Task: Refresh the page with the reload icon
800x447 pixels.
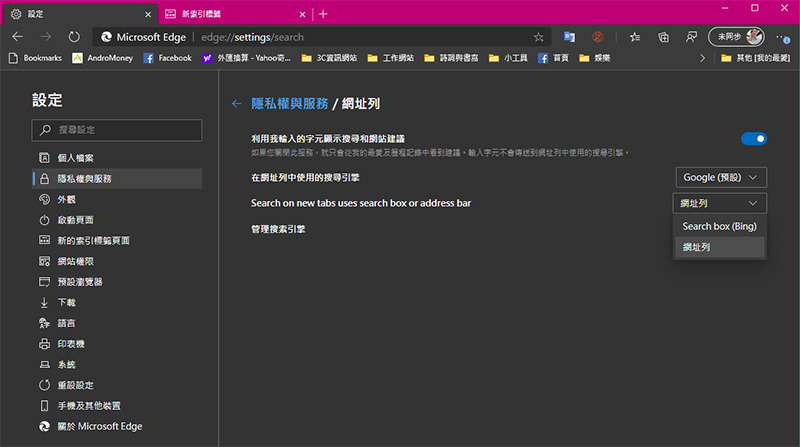Action: point(73,37)
